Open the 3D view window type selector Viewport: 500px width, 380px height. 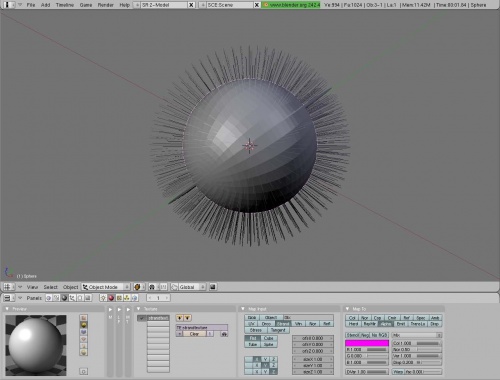(9, 287)
